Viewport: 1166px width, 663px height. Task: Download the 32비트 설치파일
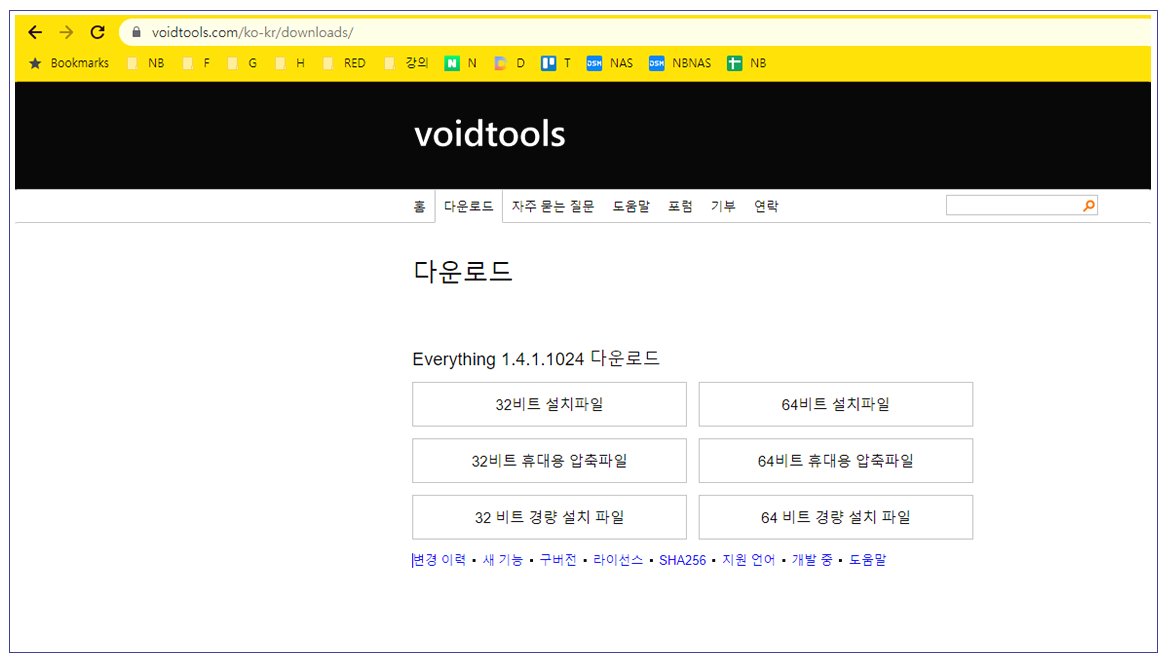click(x=550, y=404)
